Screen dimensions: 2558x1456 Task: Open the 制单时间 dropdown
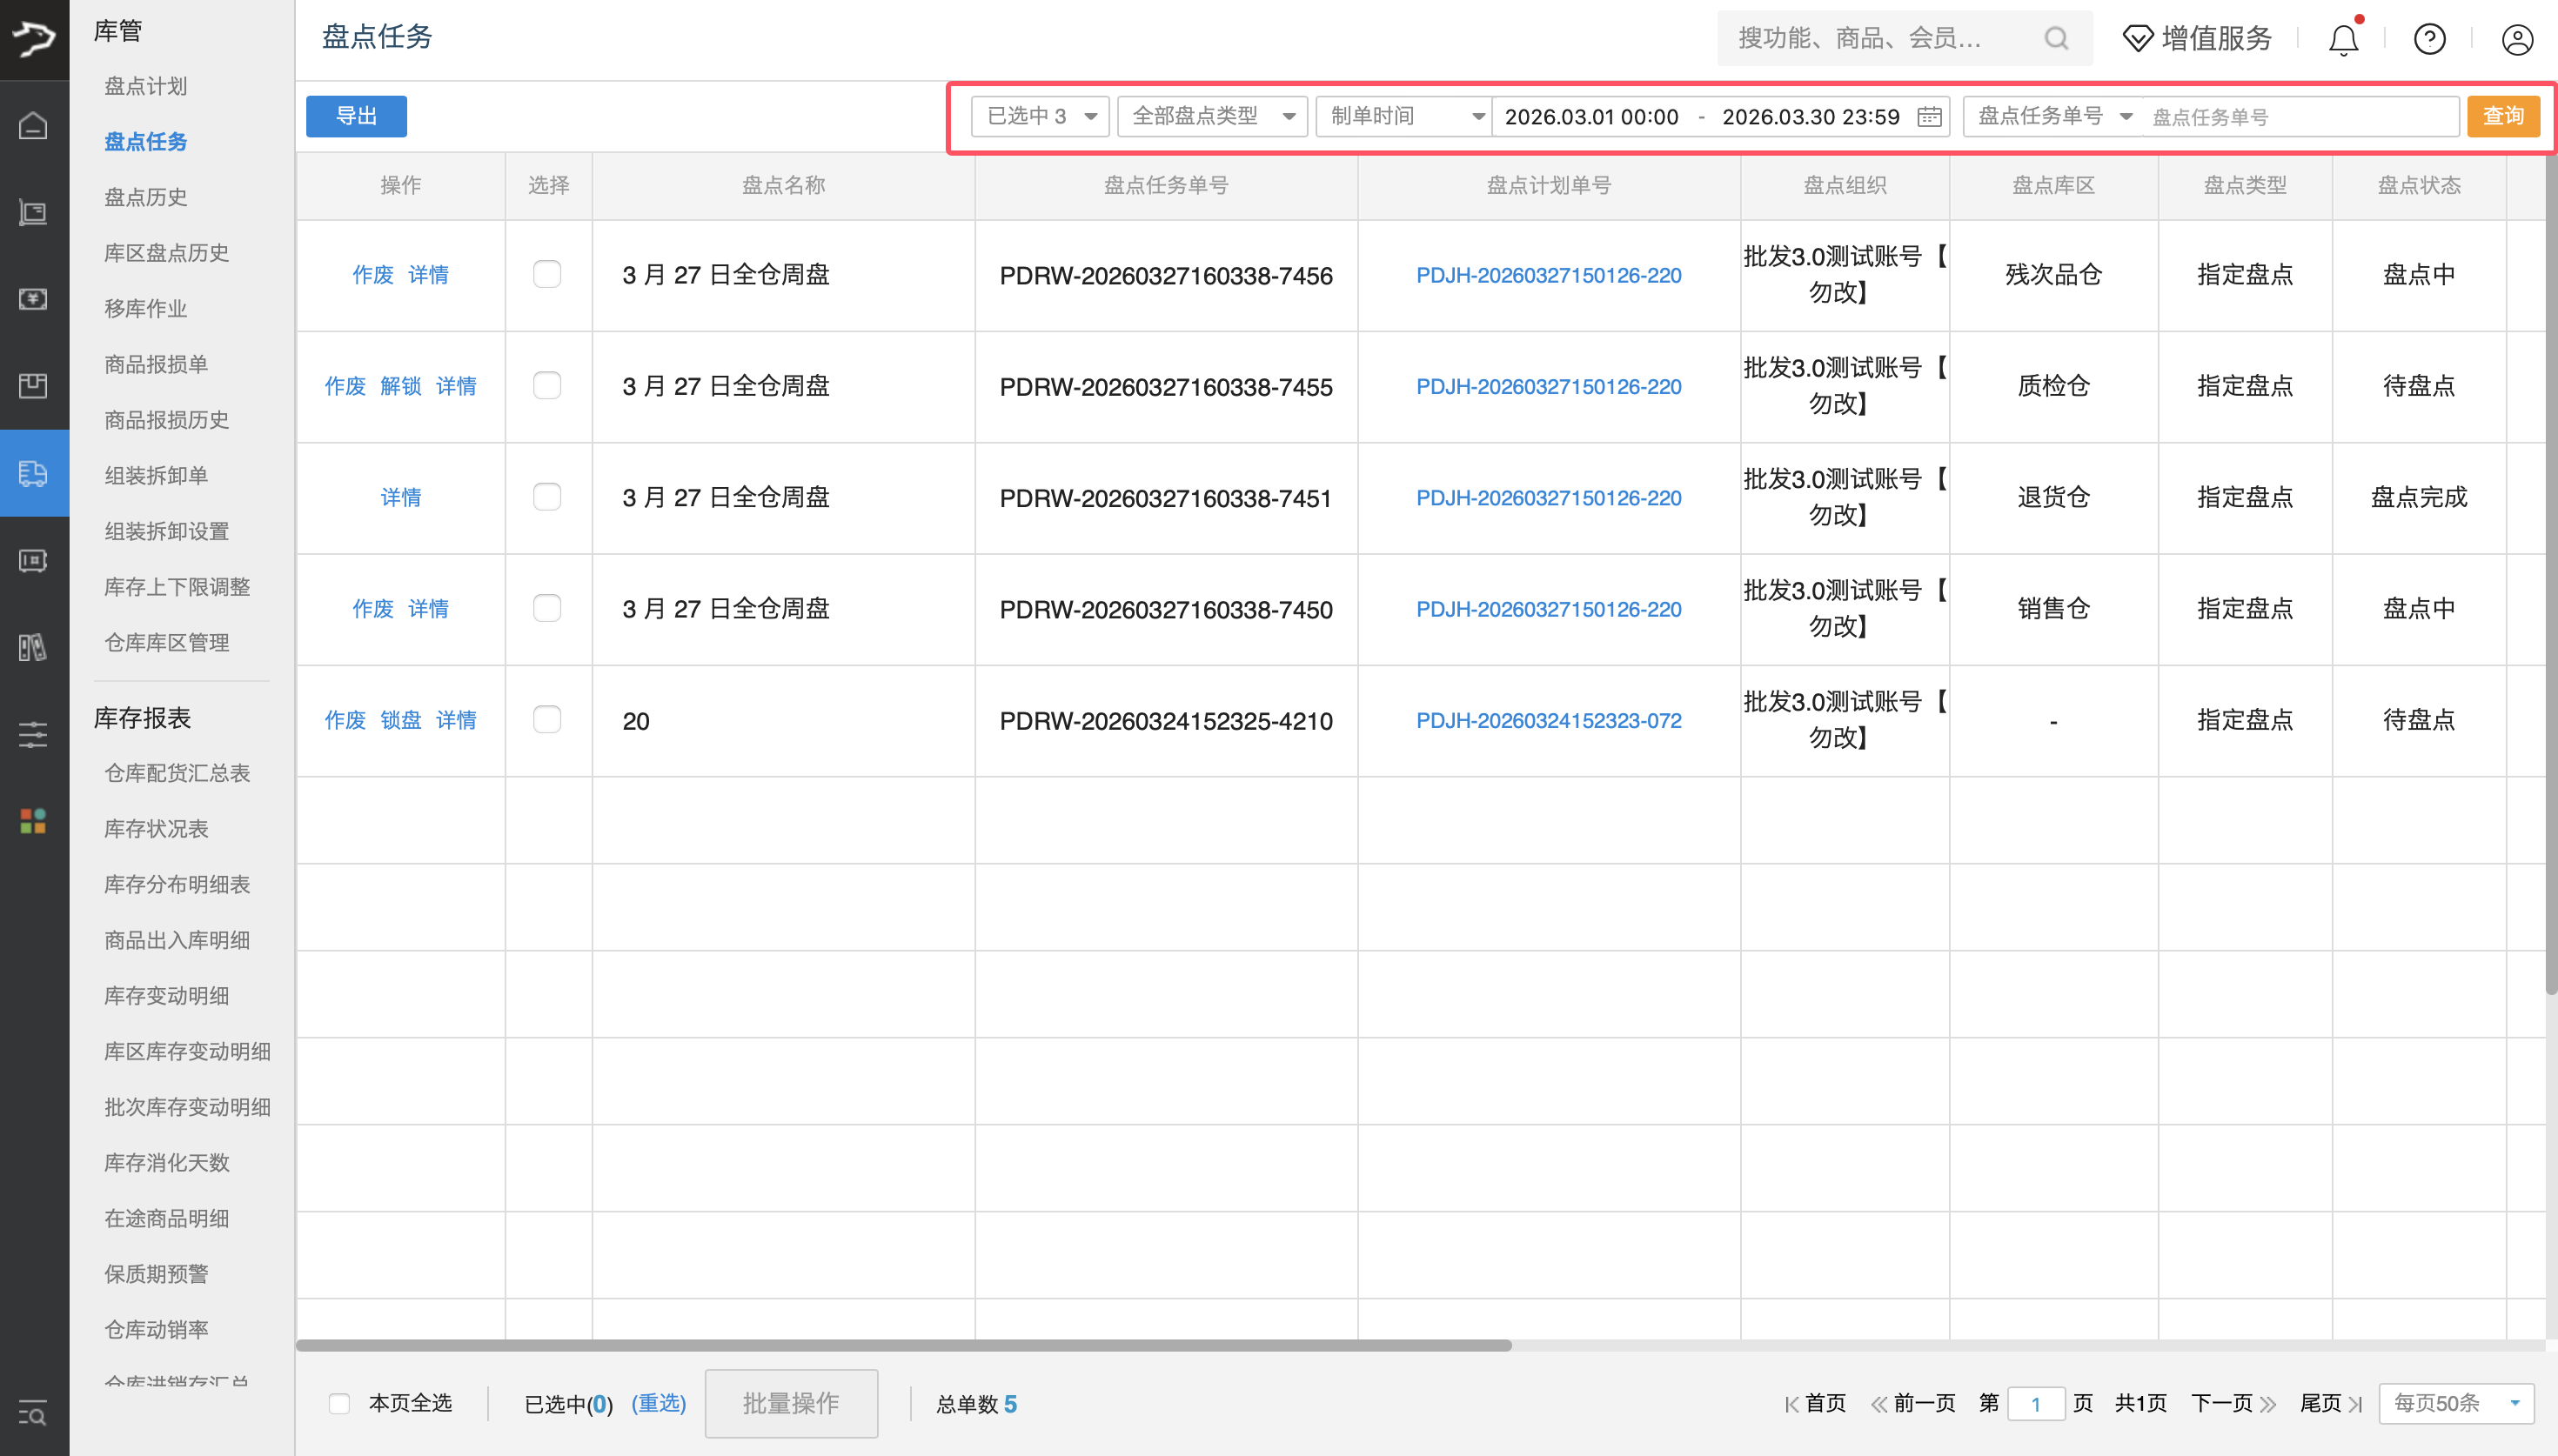coord(1403,116)
